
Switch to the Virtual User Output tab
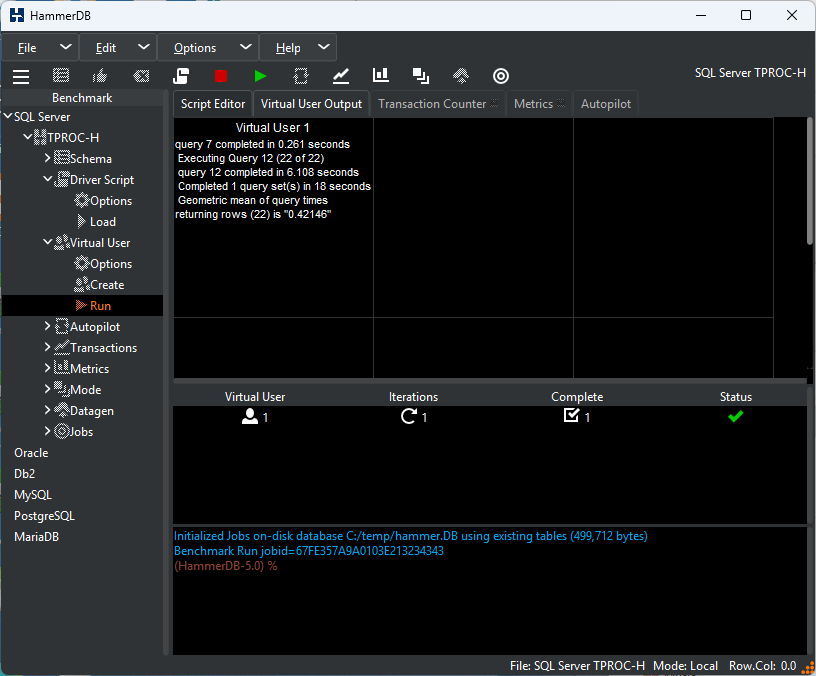coord(311,104)
